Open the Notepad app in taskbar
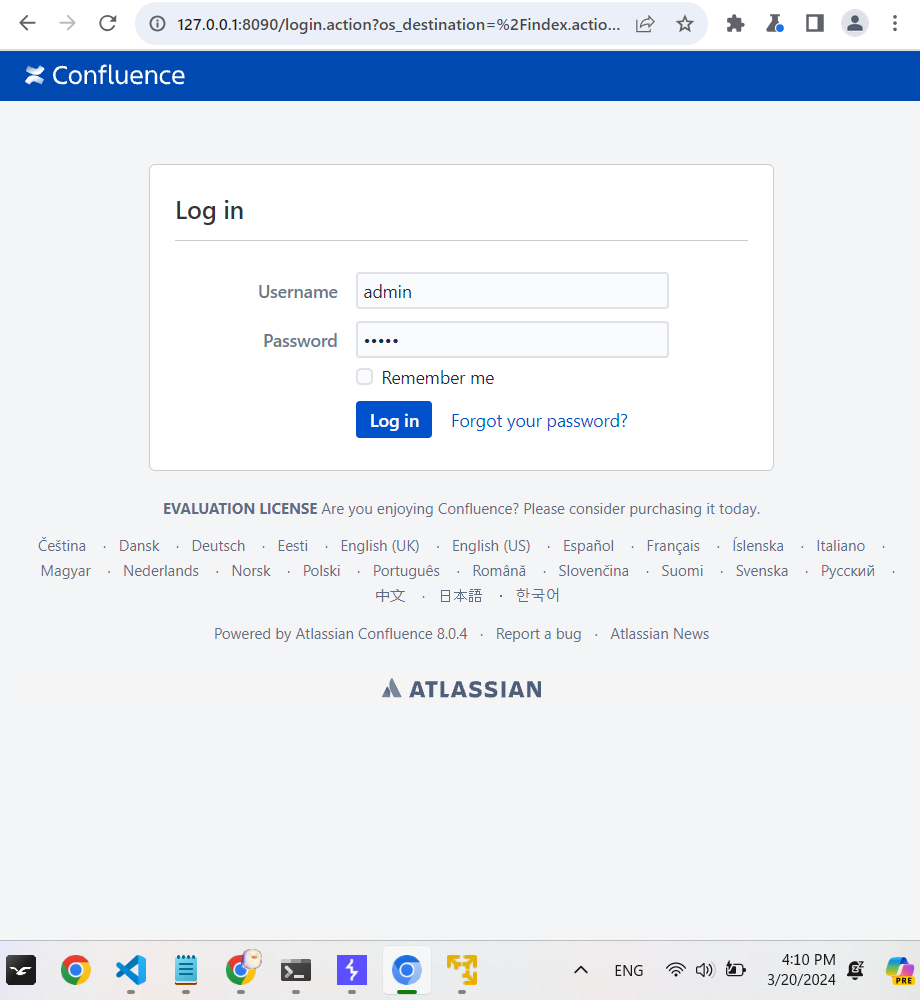The height and width of the screenshot is (1000, 920). point(186,971)
